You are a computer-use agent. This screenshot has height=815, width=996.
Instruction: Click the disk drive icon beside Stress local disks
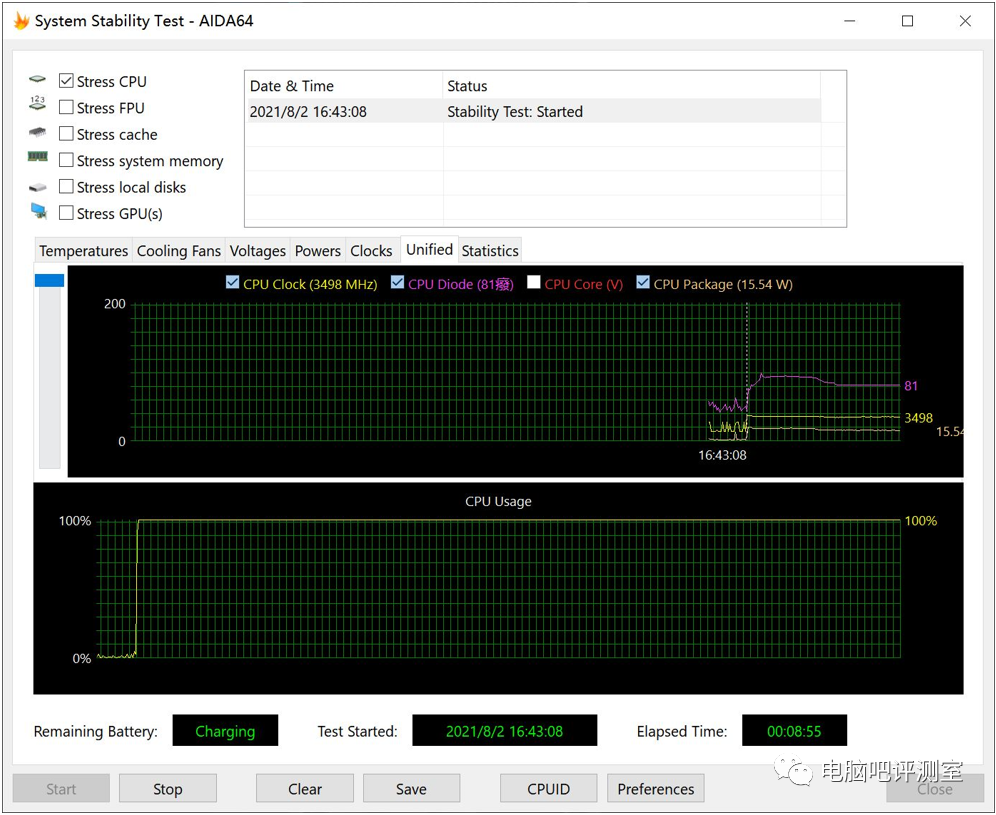[x=37, y=187]
